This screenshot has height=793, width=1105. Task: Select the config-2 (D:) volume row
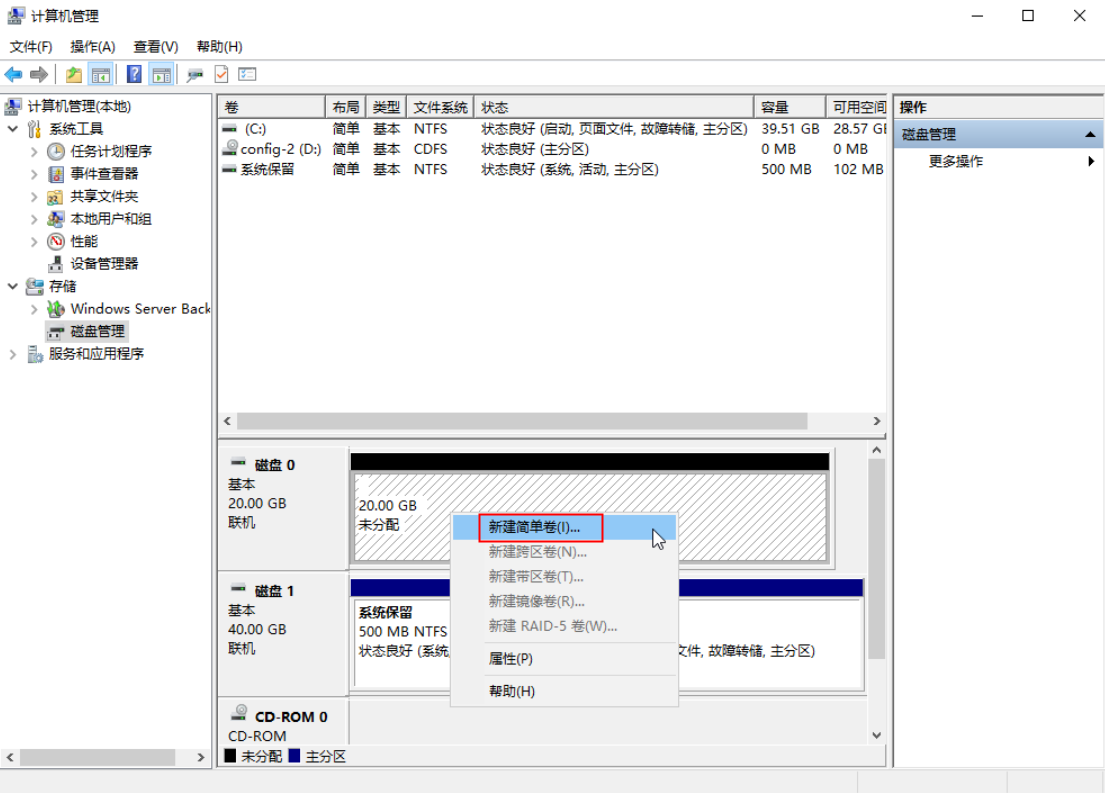[552, 149]
